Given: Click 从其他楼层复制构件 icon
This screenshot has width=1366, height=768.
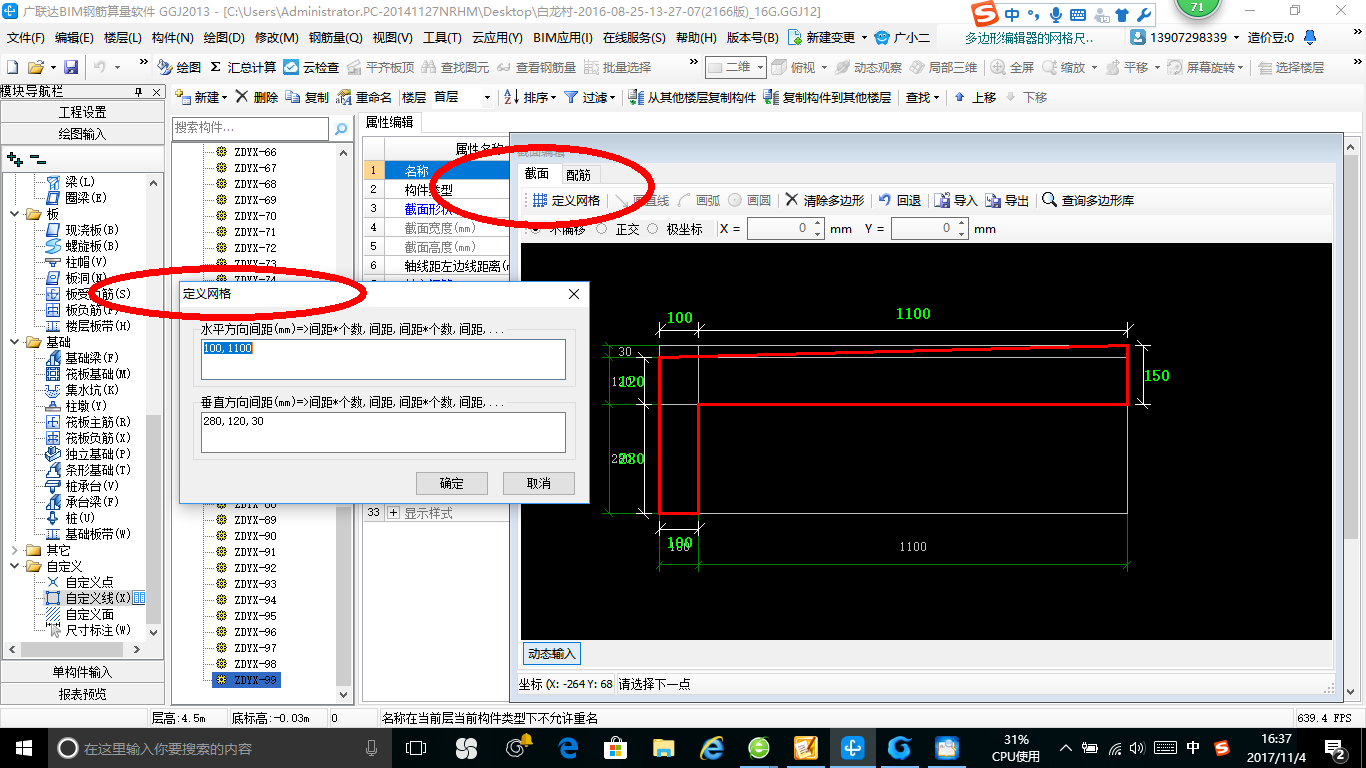Looking at the screenshot, I should pyautogui.click(x=692, y=97).
